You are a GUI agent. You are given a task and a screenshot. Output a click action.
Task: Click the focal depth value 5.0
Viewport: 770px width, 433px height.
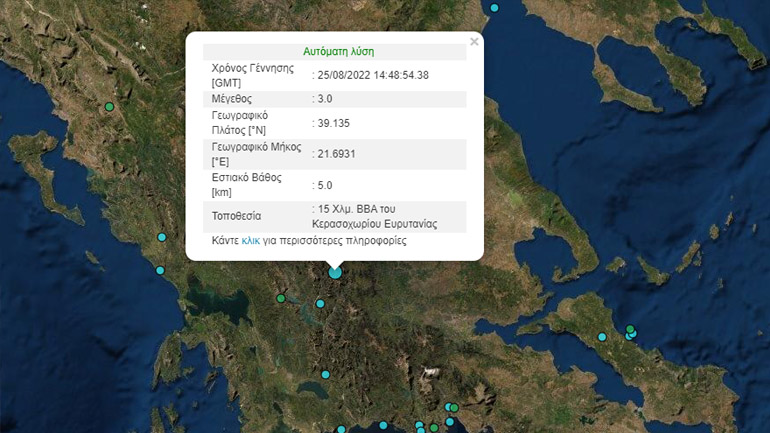[325, 185]
